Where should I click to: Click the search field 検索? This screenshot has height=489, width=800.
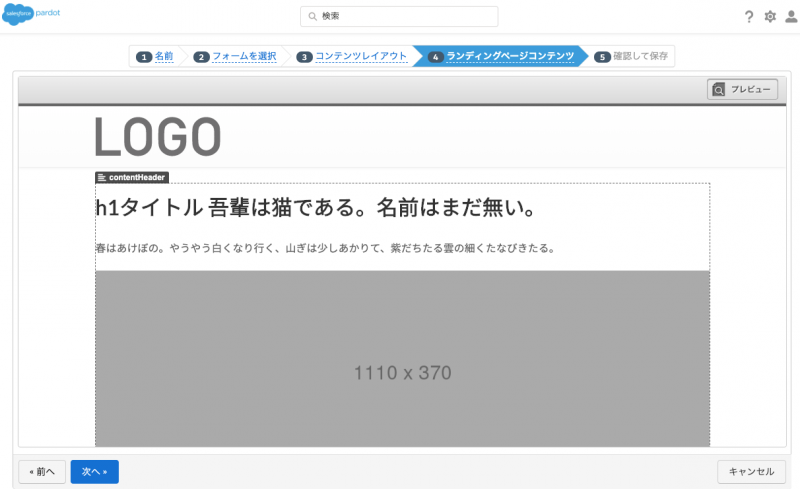point(399,16)
